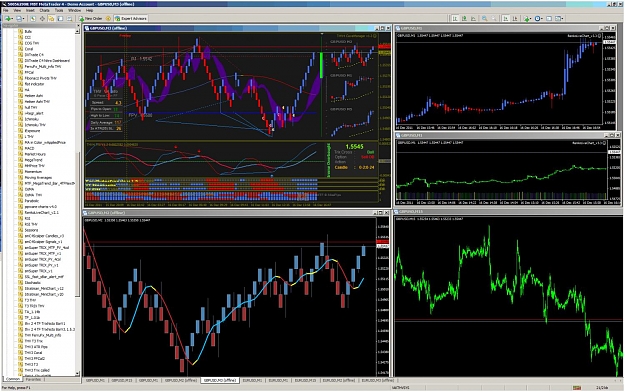This screenshot has width=625, height=392.
Task: Select the Favorites tab in Navigator
Action: 33,379
